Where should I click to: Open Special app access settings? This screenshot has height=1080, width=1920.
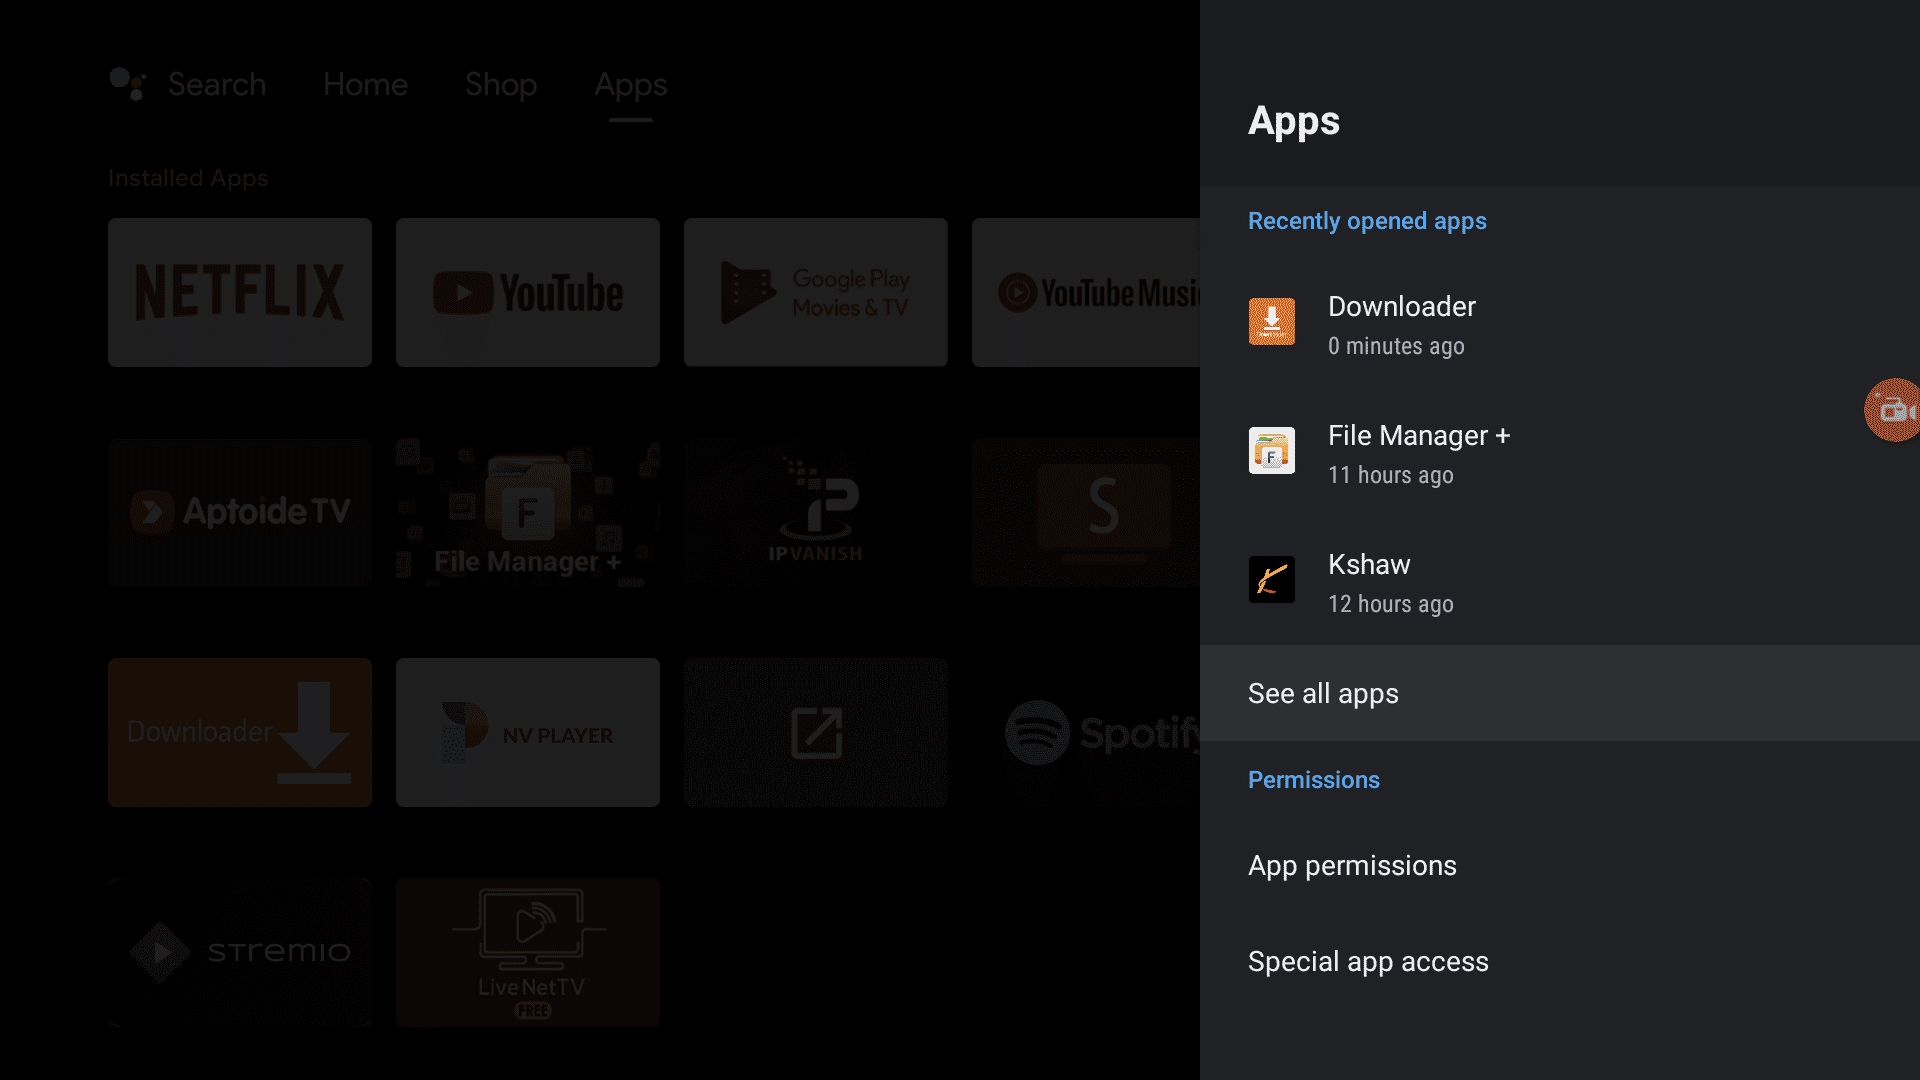(1367, 960)
